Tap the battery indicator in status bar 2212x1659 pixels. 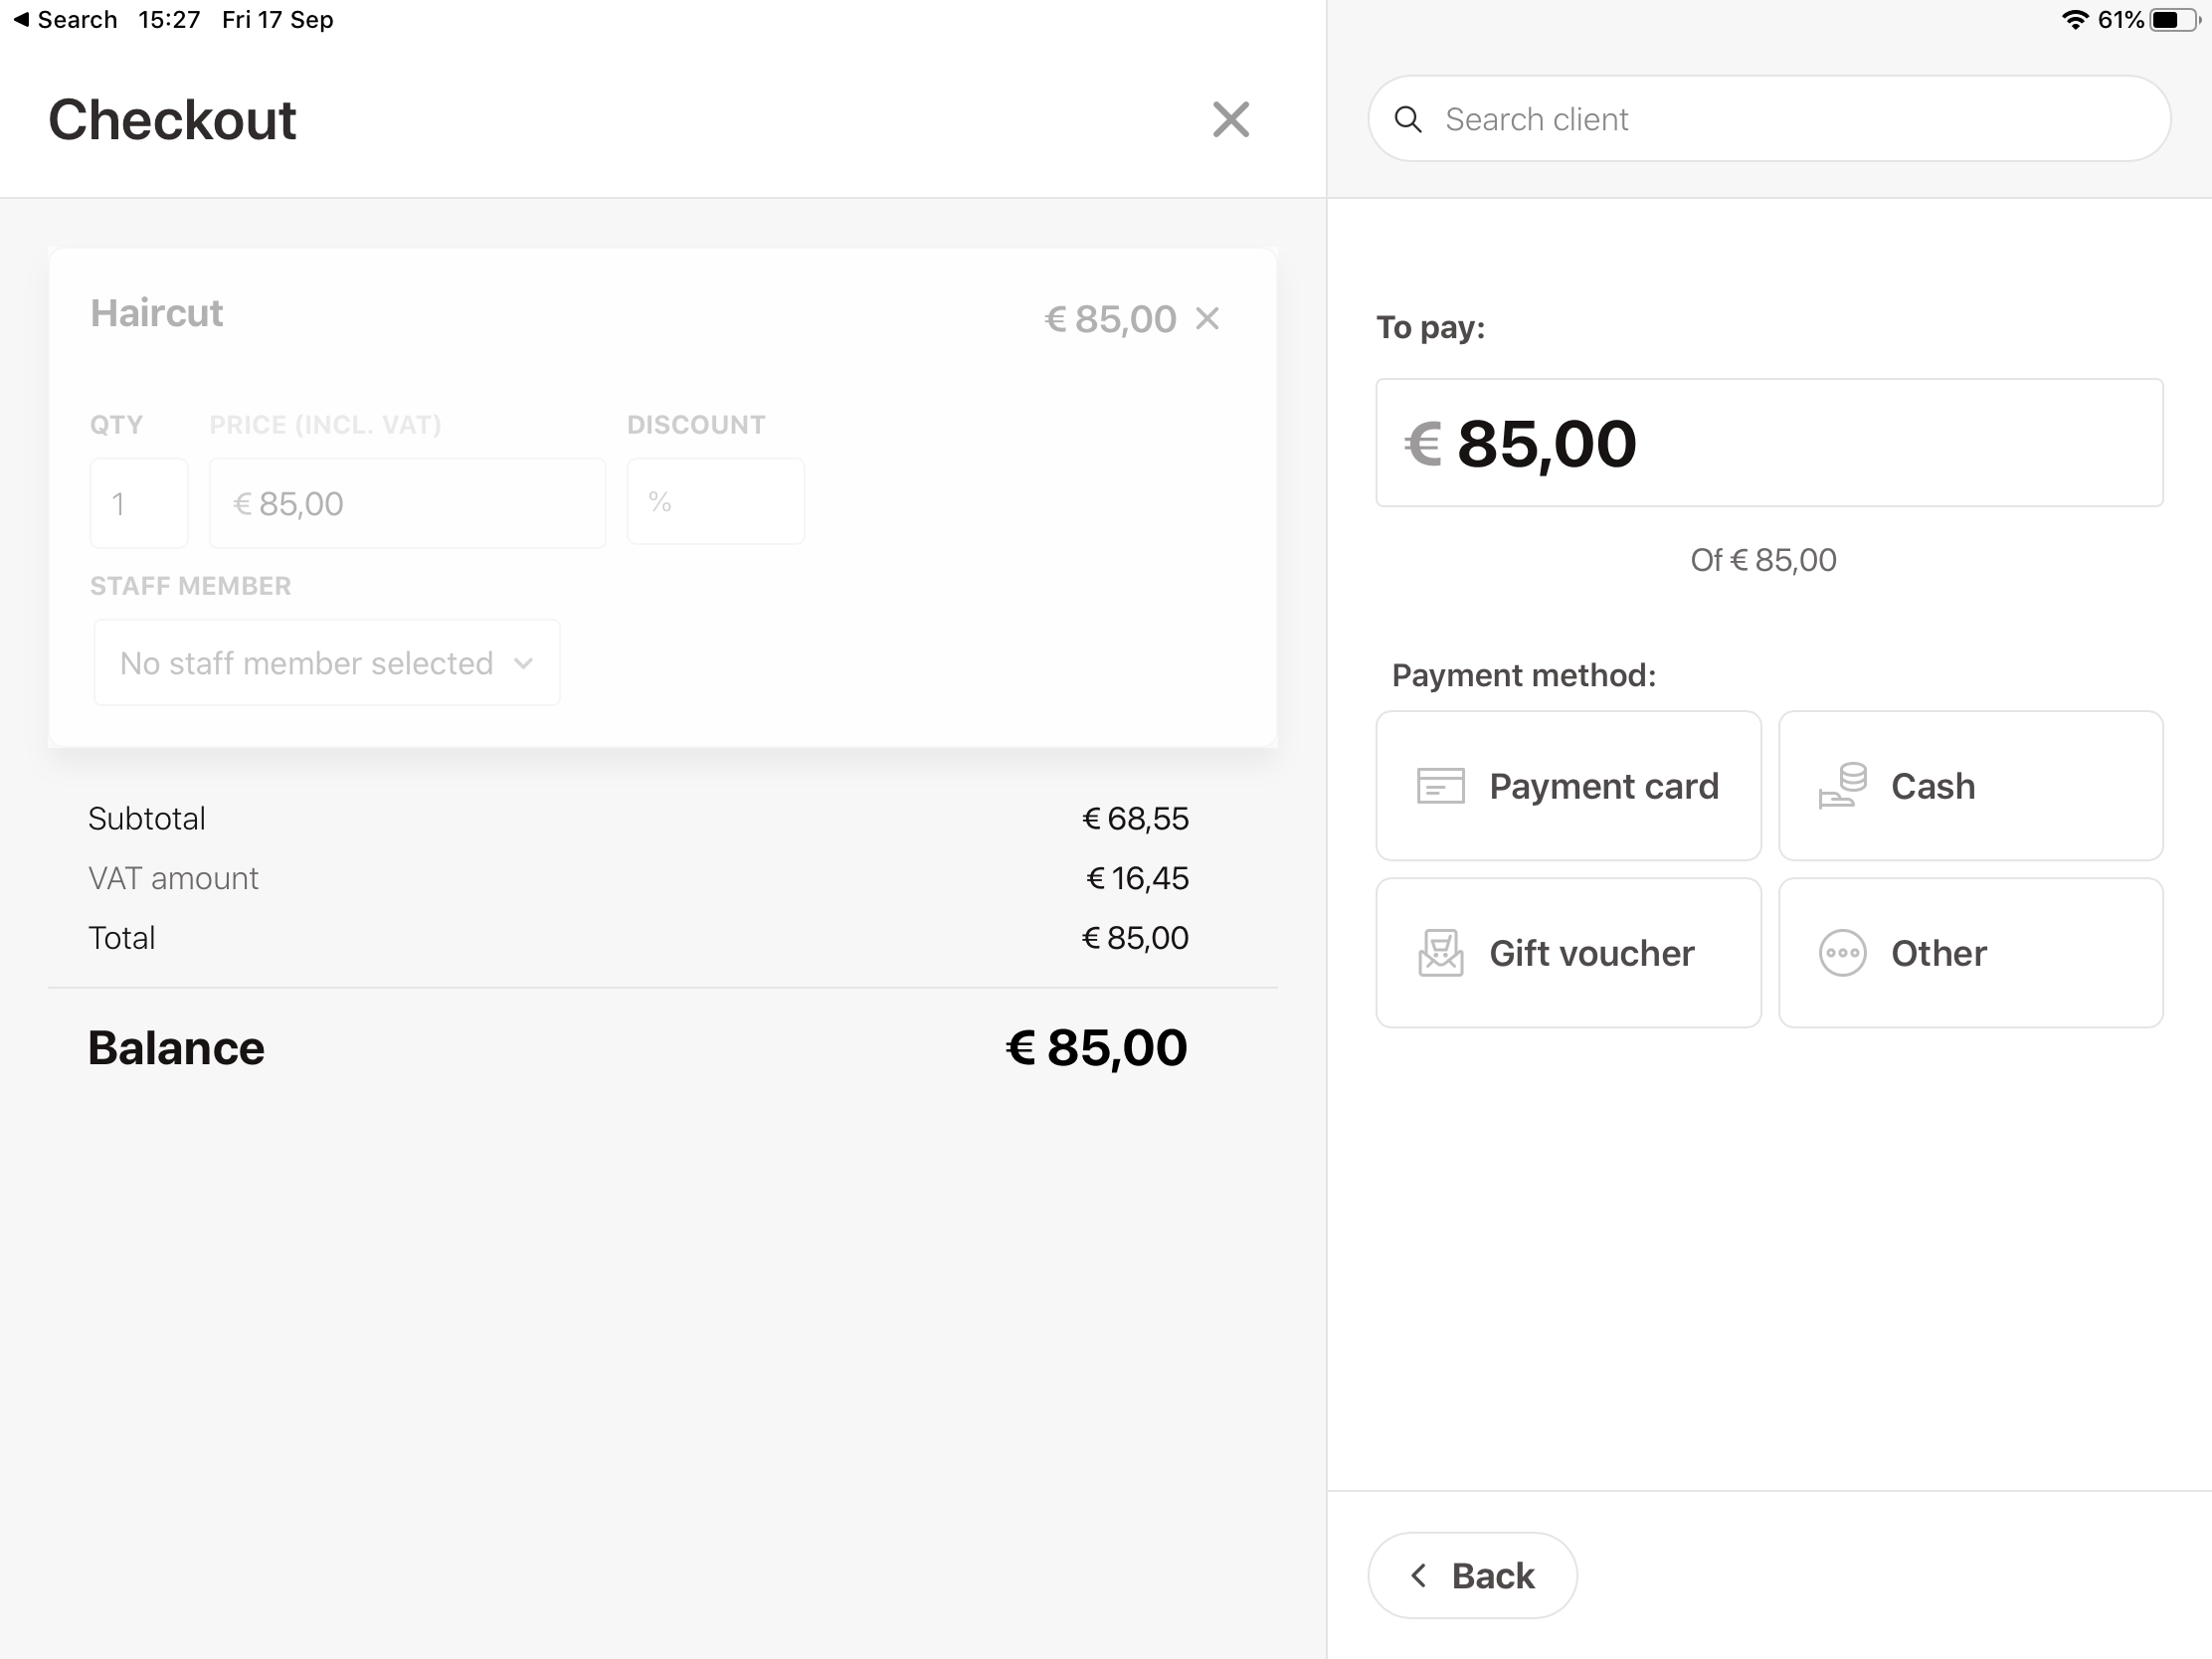tap(2171, 20)
